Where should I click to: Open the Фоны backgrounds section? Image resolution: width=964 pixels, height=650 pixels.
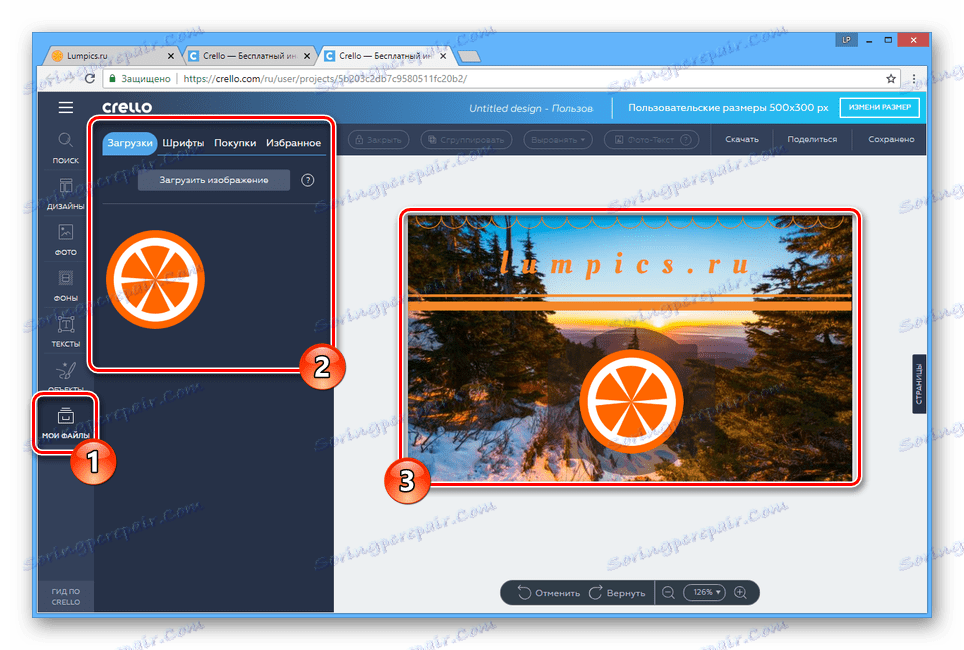(x=66, y=286)
